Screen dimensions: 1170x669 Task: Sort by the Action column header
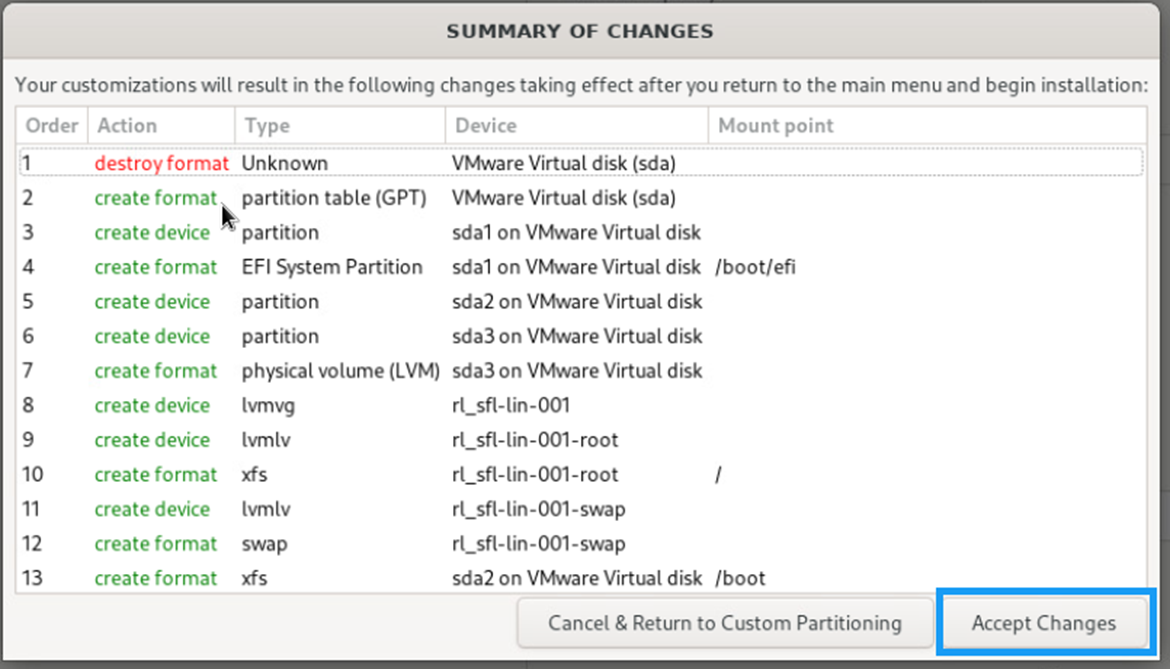(161, 125)
